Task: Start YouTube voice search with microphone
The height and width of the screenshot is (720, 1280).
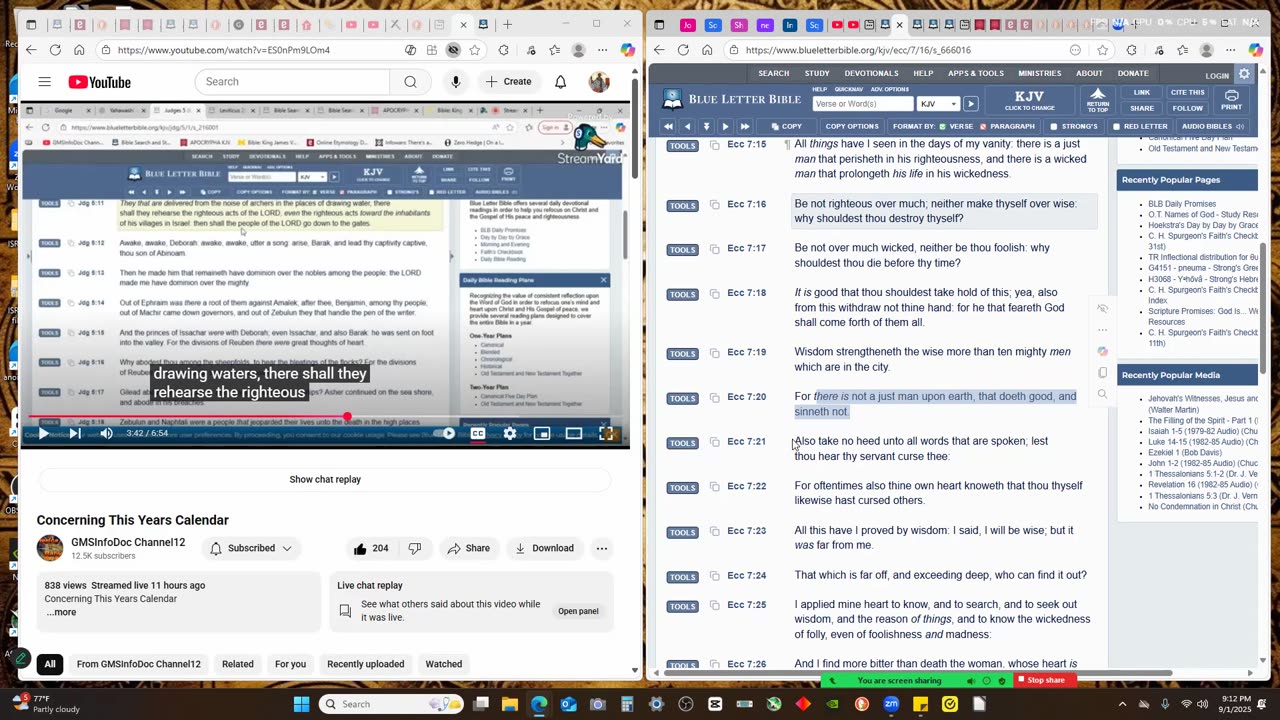Action: tap(456, 82)
